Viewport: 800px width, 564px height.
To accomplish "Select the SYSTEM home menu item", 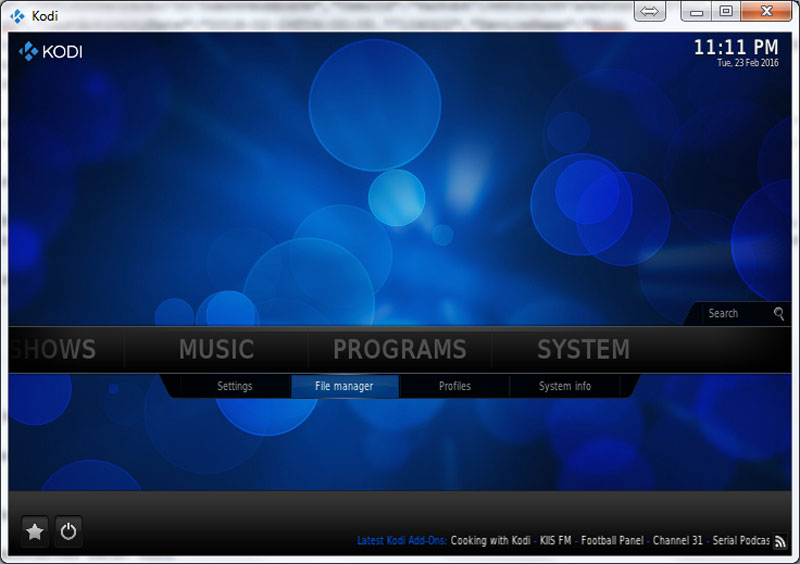I will 583,350.
